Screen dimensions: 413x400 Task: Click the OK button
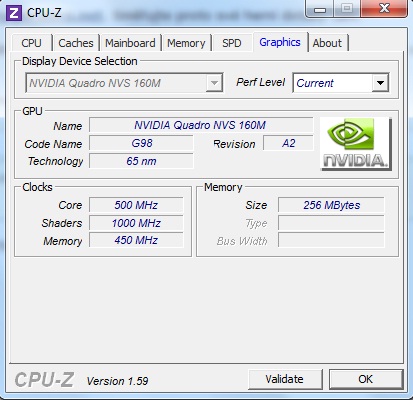(x=366, y=379)
